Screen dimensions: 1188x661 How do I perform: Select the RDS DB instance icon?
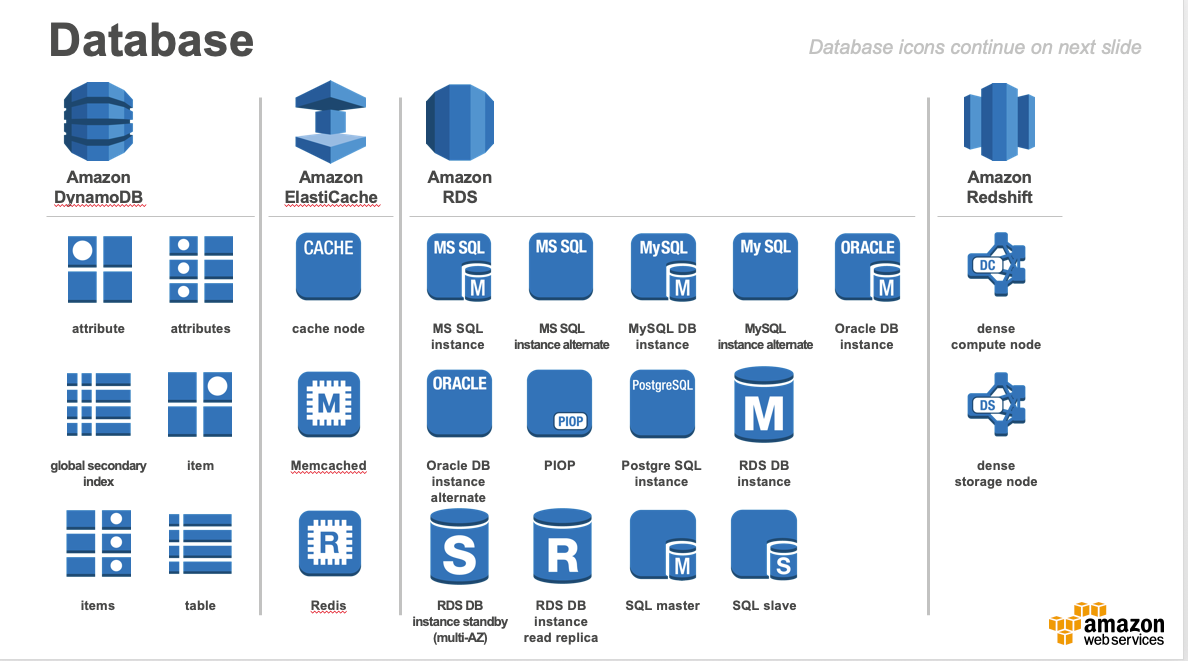click(x=764, y=404)
